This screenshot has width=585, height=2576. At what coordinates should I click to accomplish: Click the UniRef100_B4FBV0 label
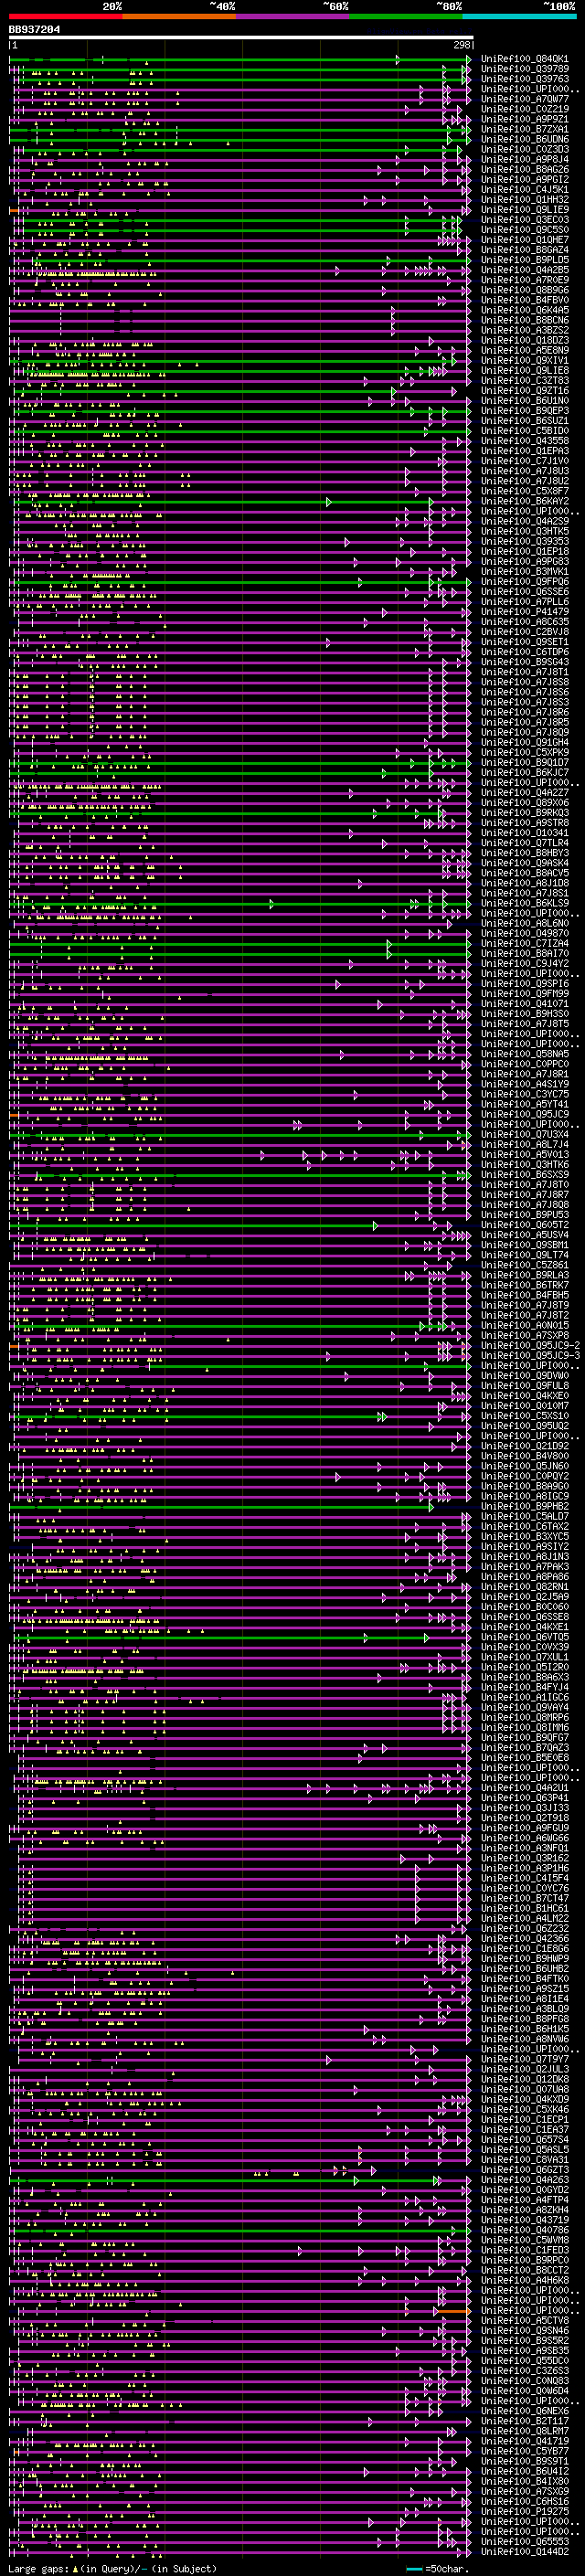pos(525,300)
